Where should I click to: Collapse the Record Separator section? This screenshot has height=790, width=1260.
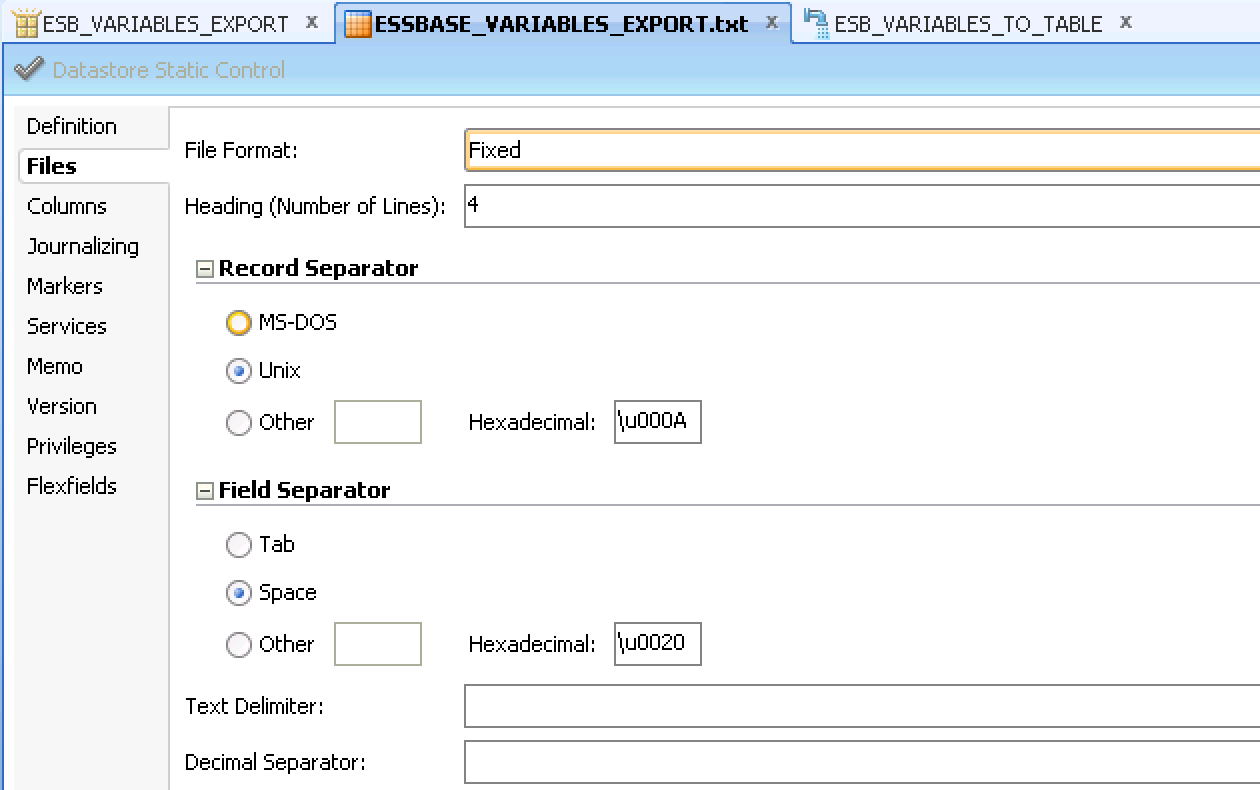pos(205,269)
